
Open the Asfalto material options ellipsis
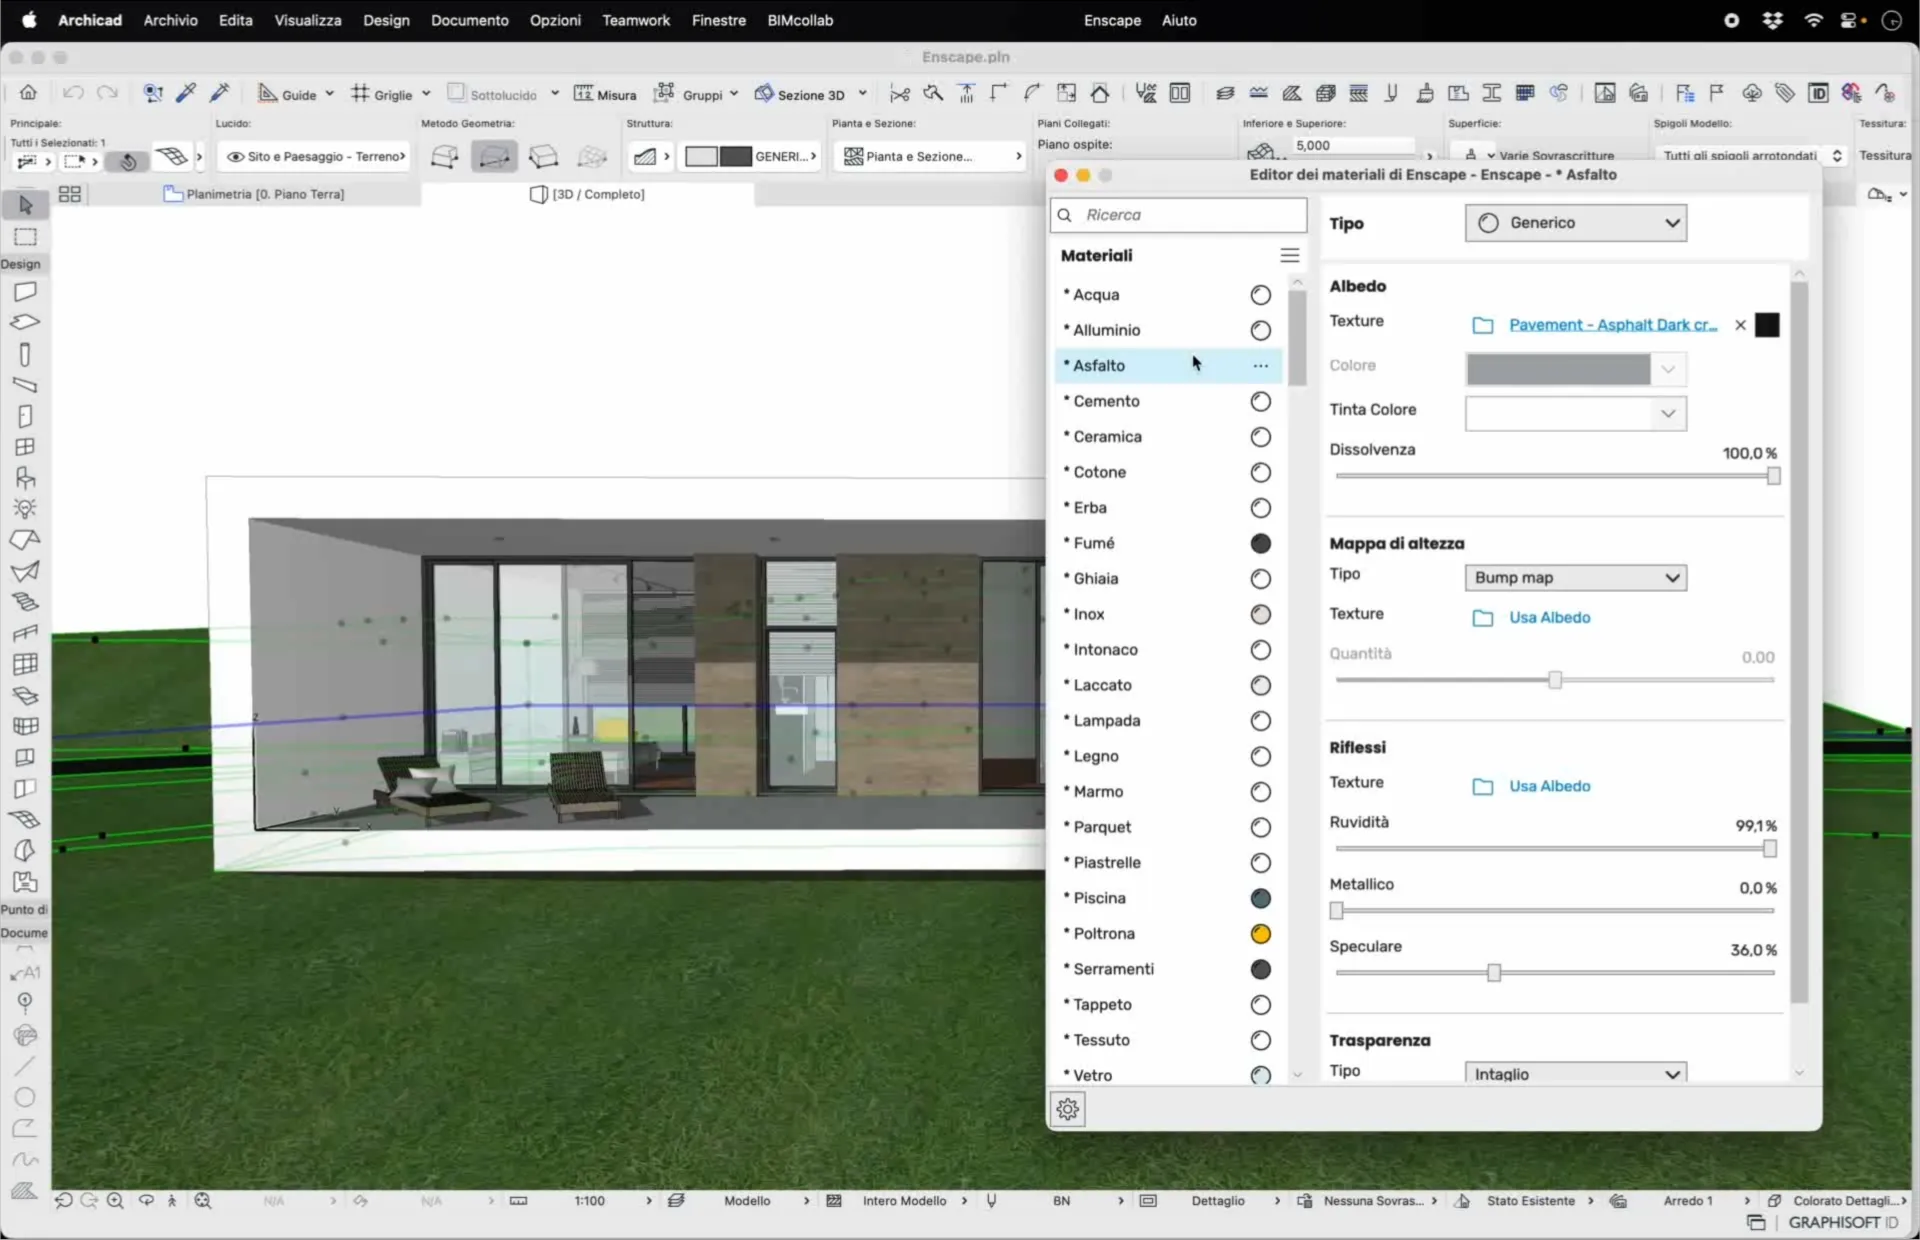pos(1260,366)
